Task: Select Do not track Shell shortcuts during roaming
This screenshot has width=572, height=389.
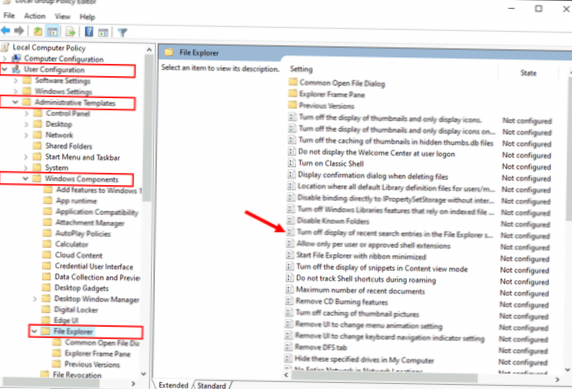Action: (x=366, y=280)
